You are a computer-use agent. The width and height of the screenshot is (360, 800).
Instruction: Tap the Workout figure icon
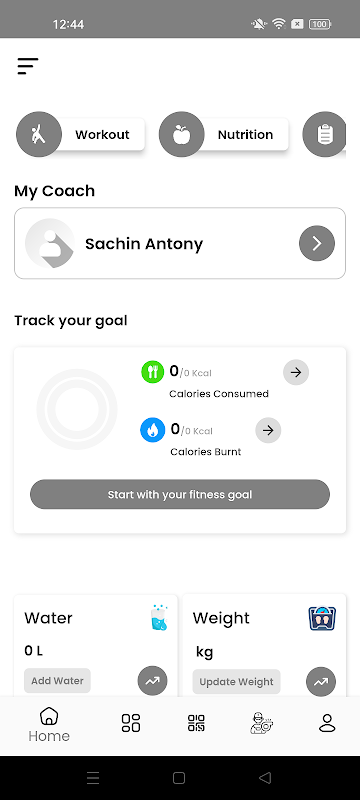coord(39,134)
